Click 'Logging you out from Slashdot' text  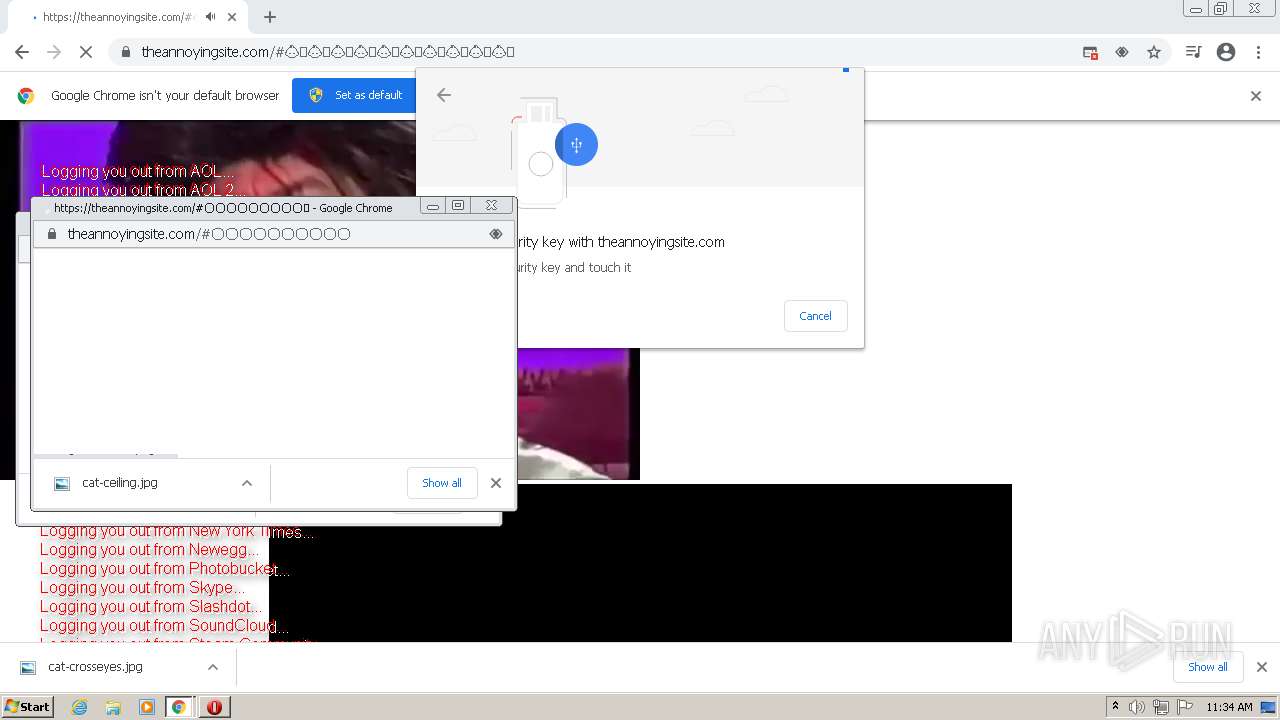150,607
